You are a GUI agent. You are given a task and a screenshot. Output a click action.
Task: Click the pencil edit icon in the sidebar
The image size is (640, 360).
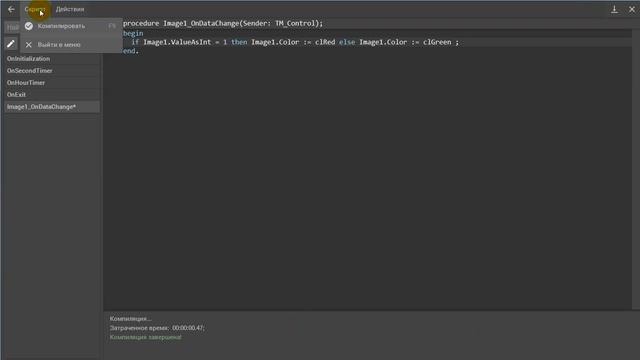click(x=11, y=44)
